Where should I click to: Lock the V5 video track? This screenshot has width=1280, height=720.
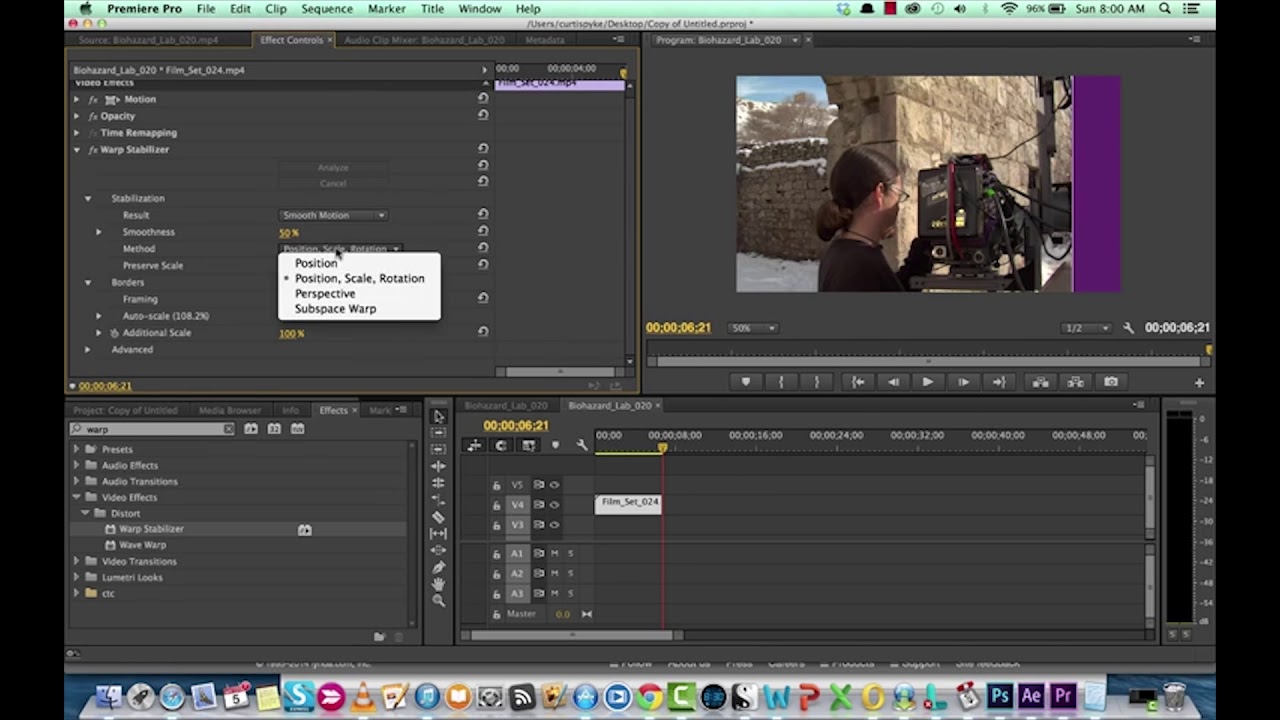point(496,485)
